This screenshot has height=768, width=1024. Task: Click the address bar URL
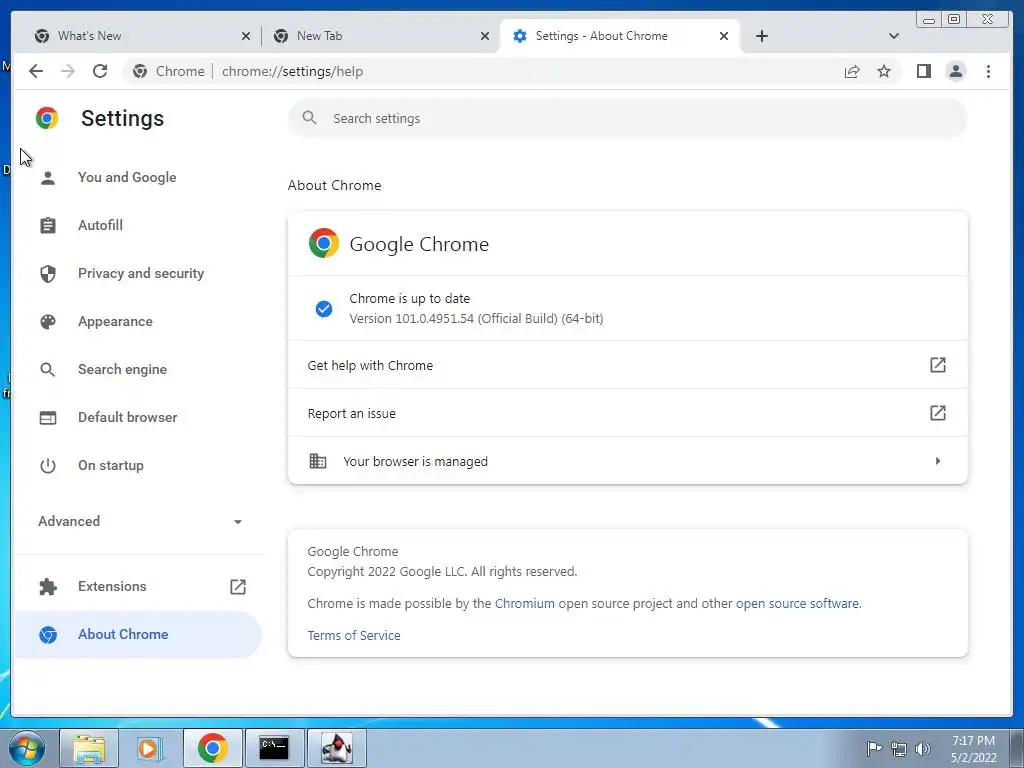[x=292, y=71]
